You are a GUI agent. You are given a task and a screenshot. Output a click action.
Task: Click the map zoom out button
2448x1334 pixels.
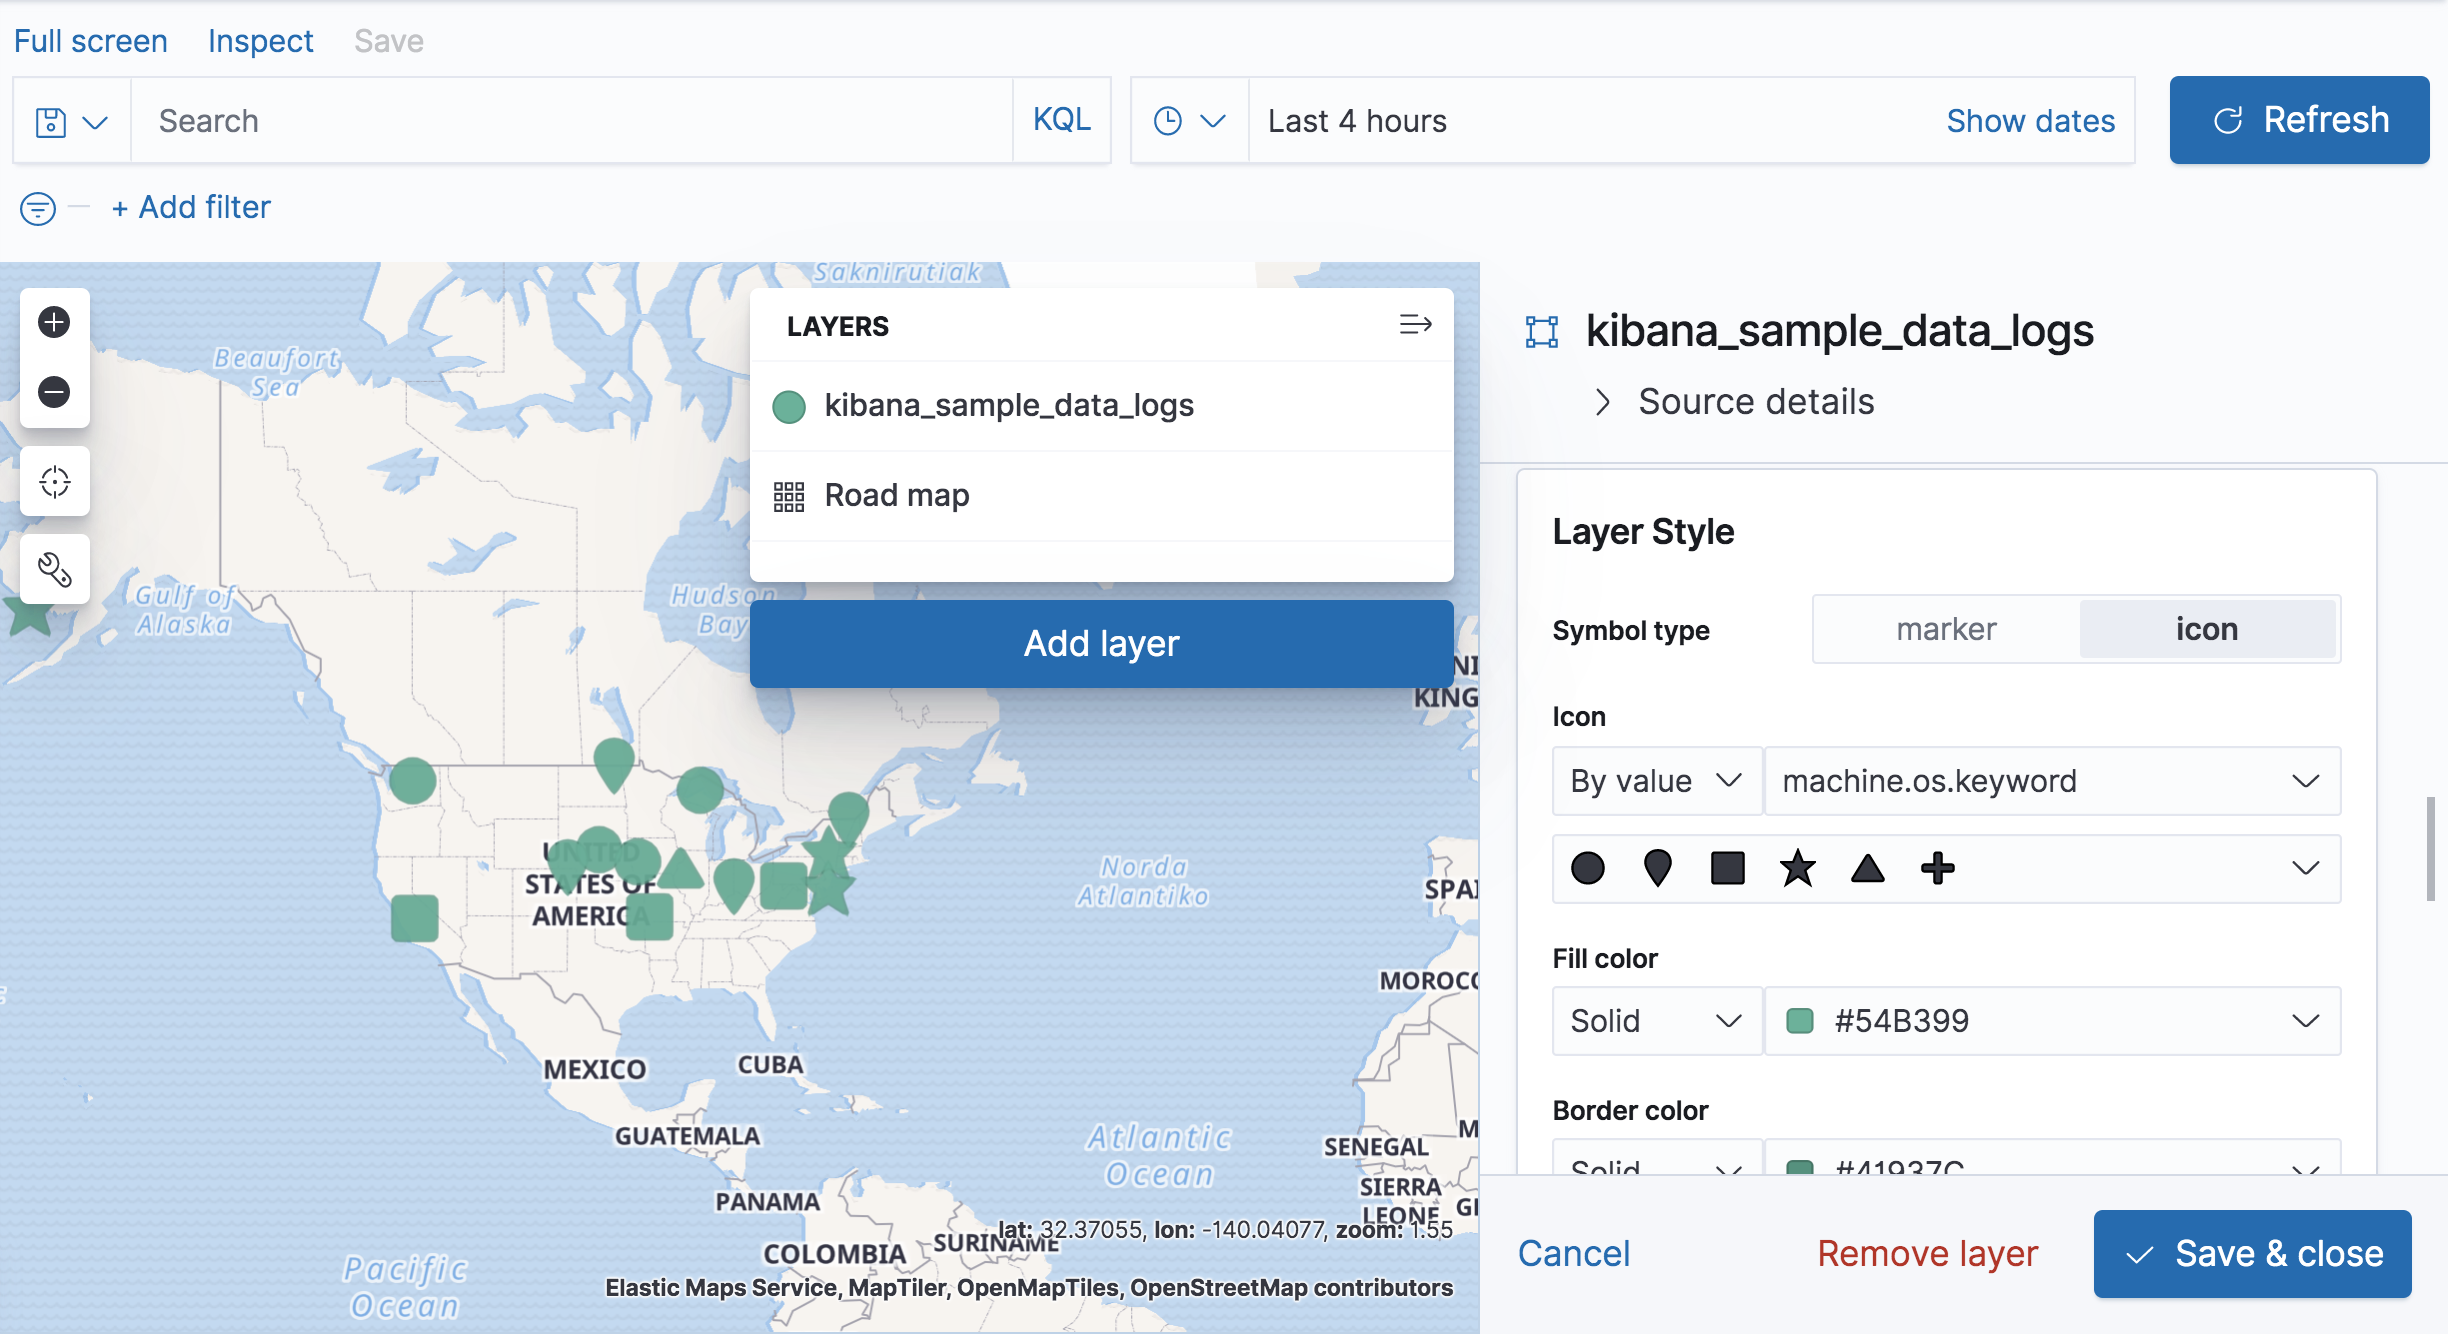click(x=54, y=391)
